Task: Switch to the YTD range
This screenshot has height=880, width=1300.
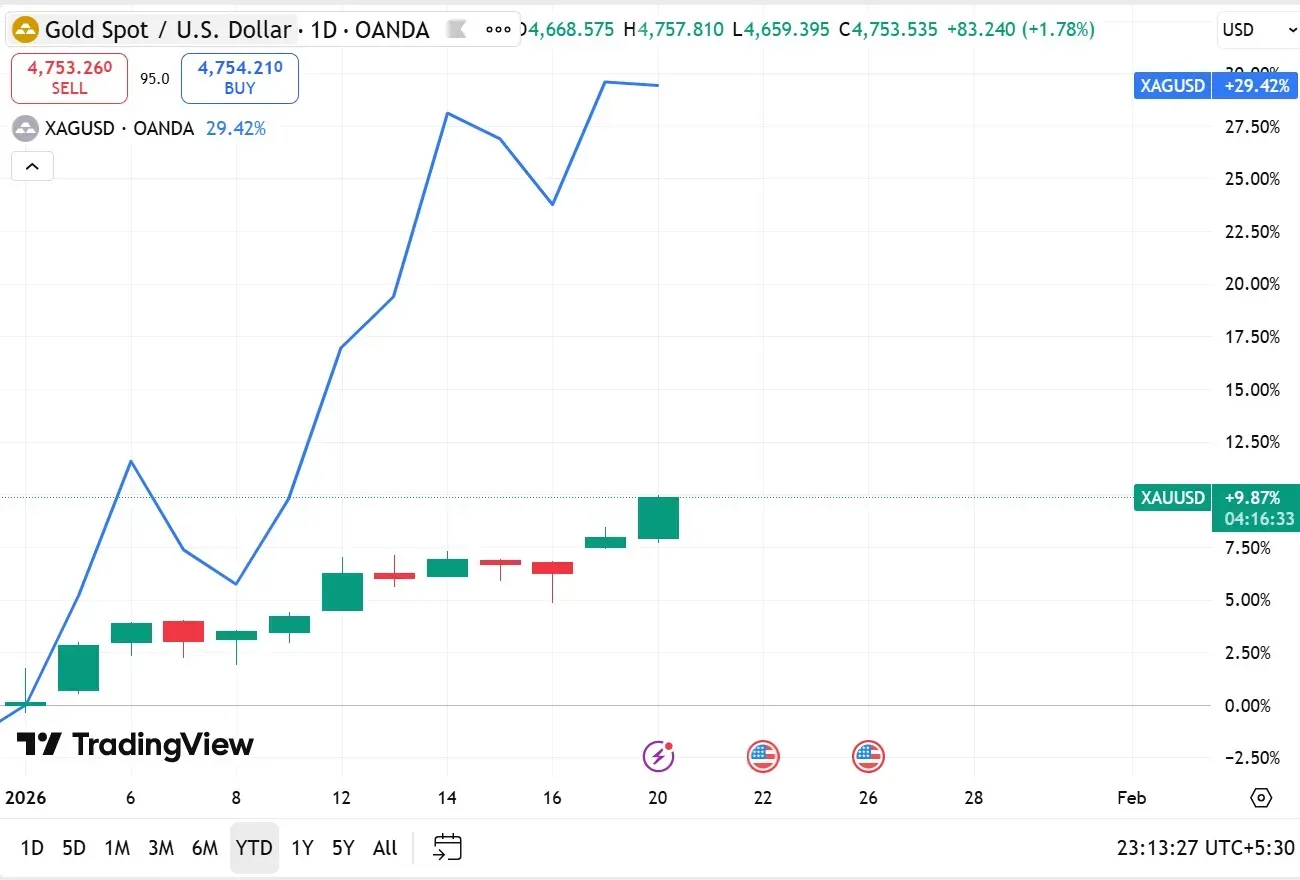Action: (x=254, y=848)
